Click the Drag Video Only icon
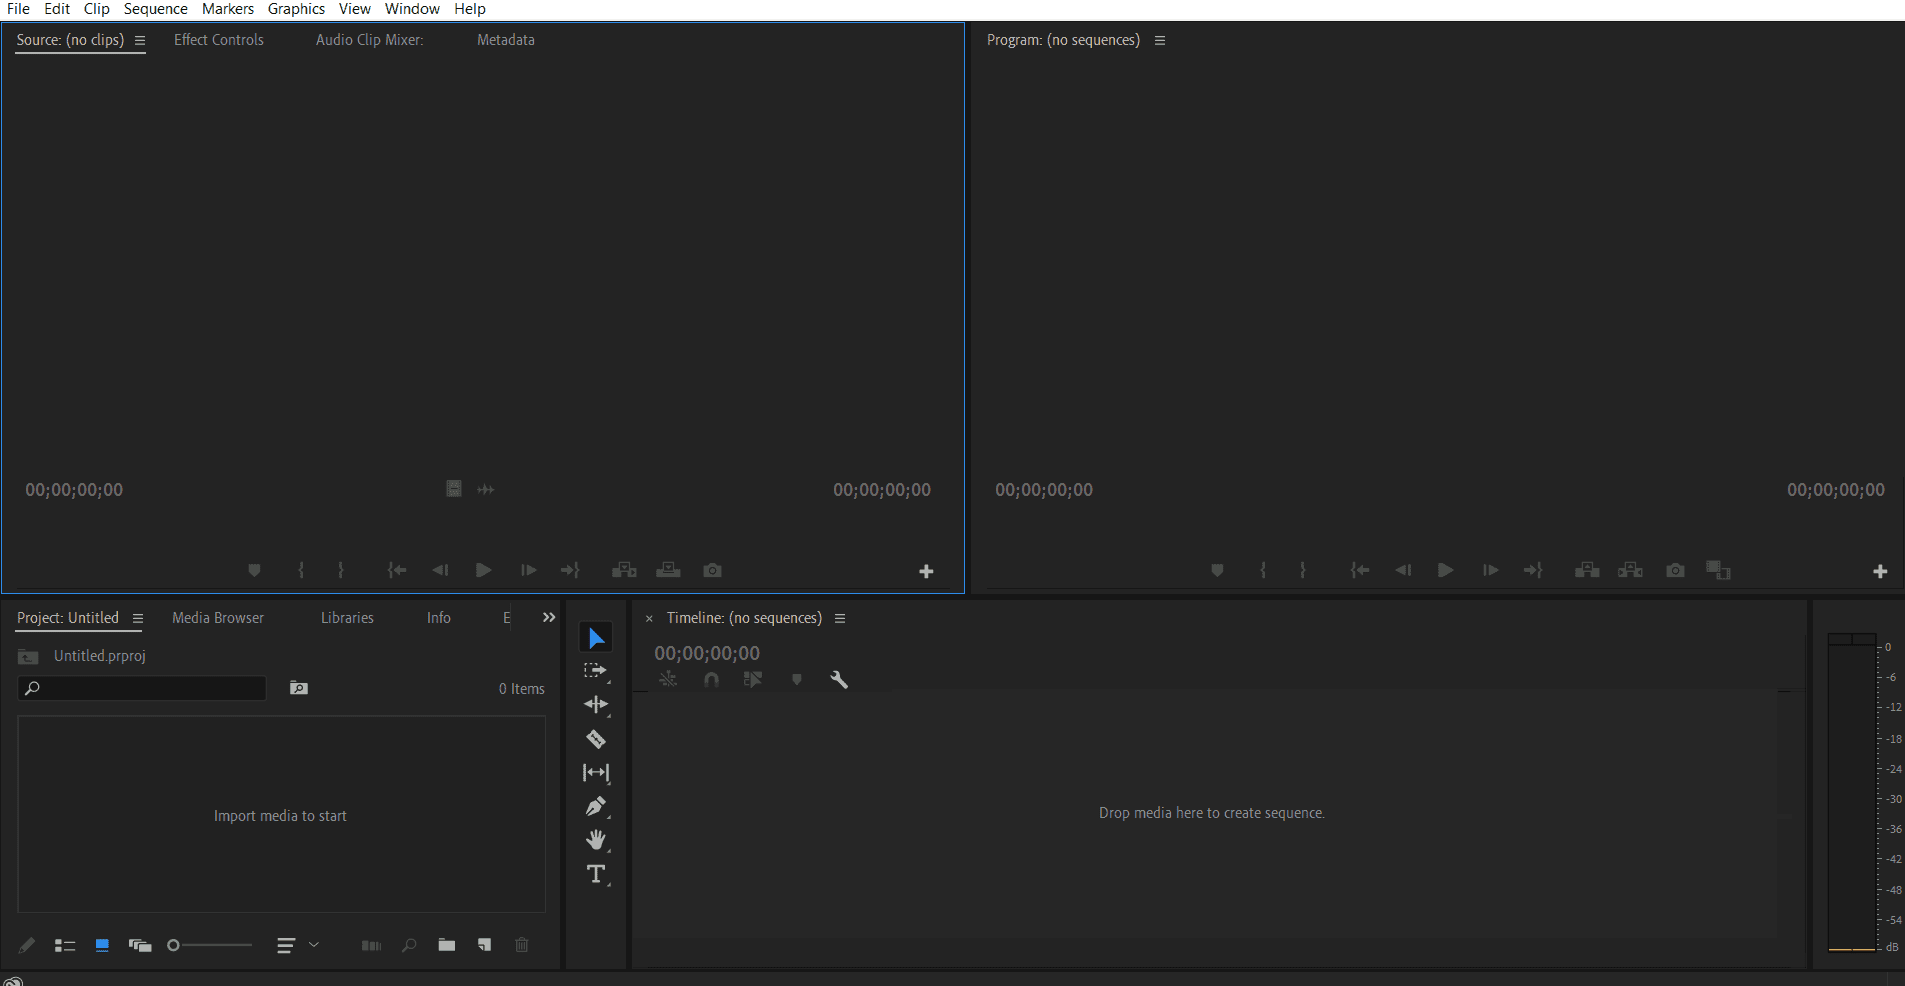 coord(454,489)
